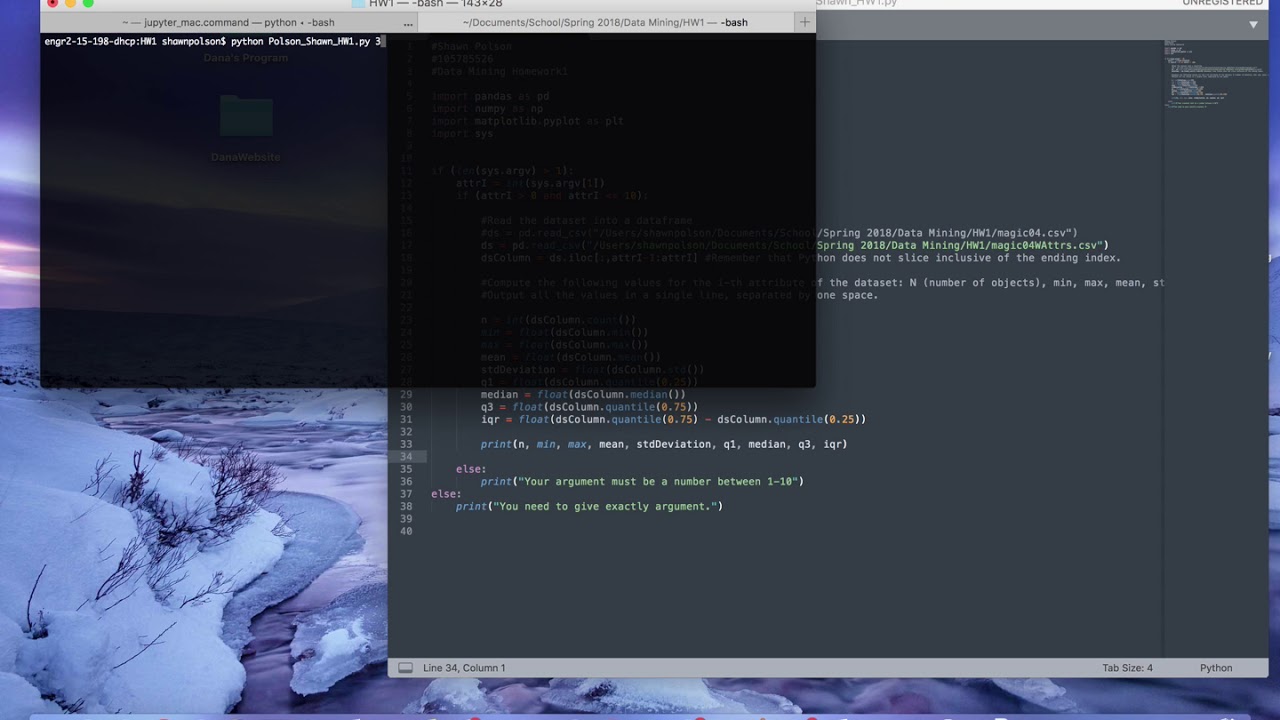Click the "python Polson_Shawn_HW1.py 3" command text

point(306,41)
